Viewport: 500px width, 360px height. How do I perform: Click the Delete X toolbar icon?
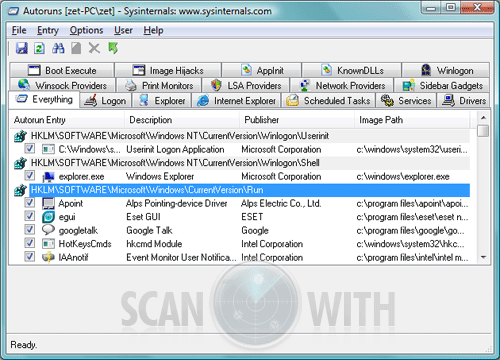[94, 48]
